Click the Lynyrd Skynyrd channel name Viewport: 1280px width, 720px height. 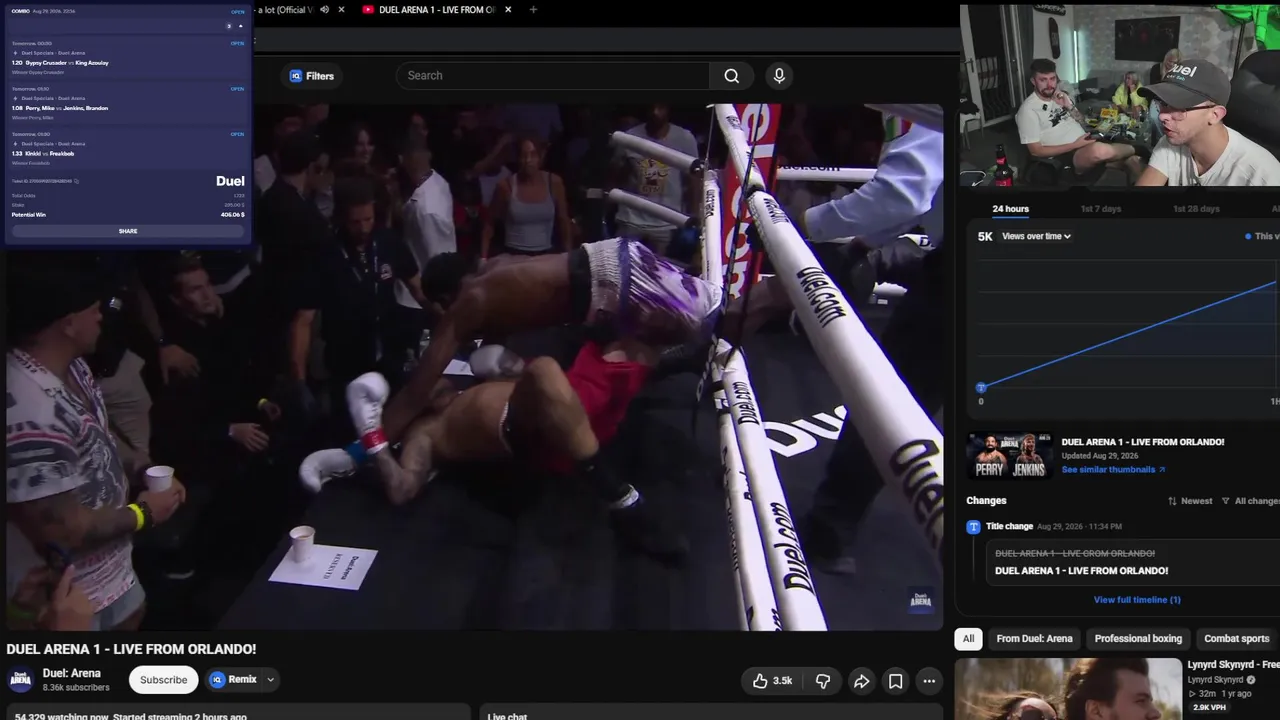pos(1215,680)
